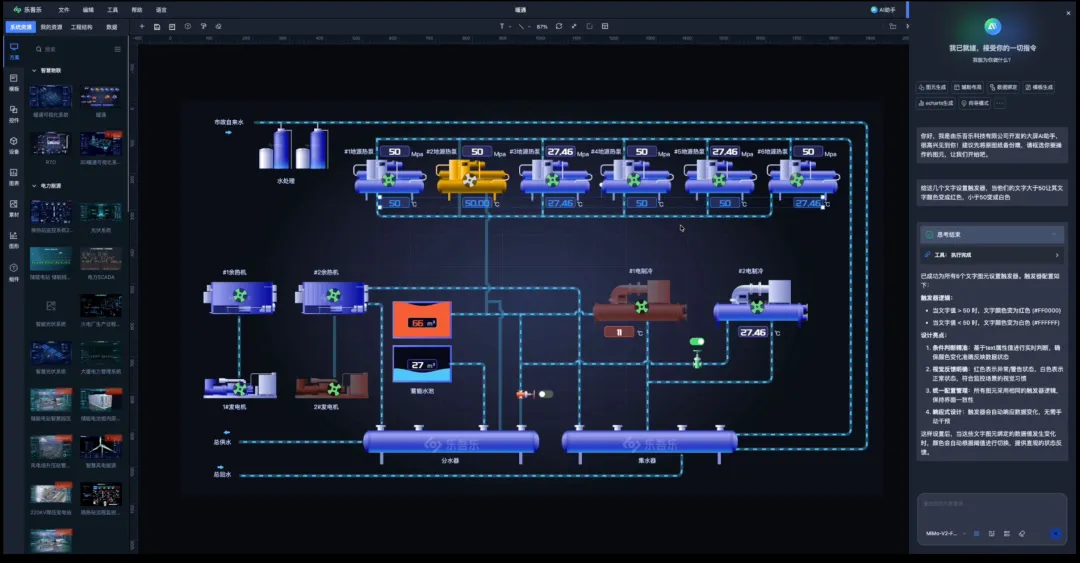
Task: Open the AI助手 button
Action: pos(883,10)
